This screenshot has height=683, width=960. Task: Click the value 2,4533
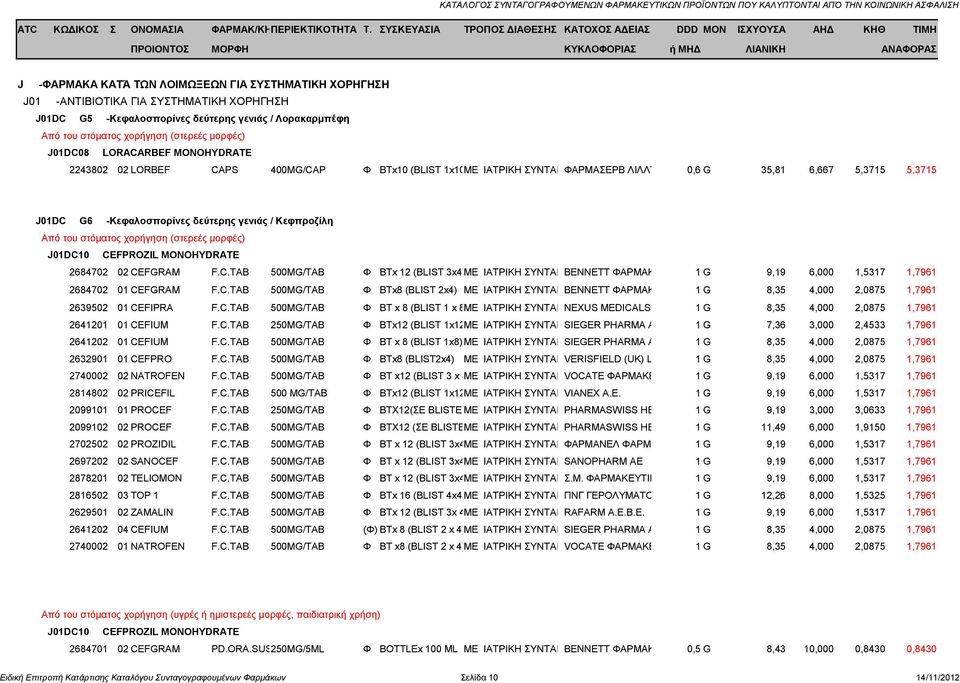870,325
